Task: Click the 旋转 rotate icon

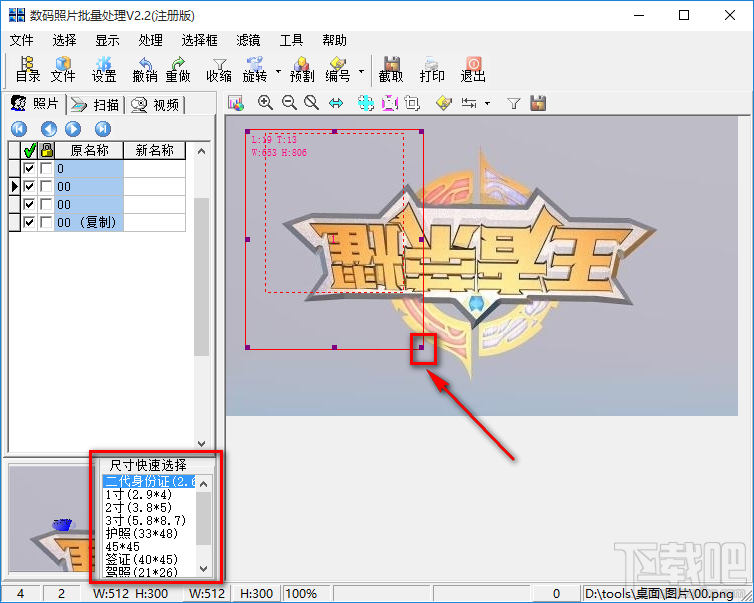Action: click(255, 69)
